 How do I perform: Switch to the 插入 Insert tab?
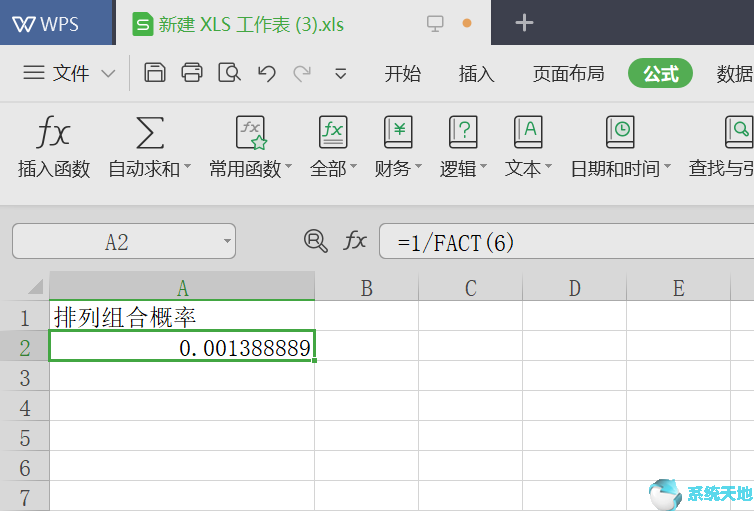(x=476, y=74)
